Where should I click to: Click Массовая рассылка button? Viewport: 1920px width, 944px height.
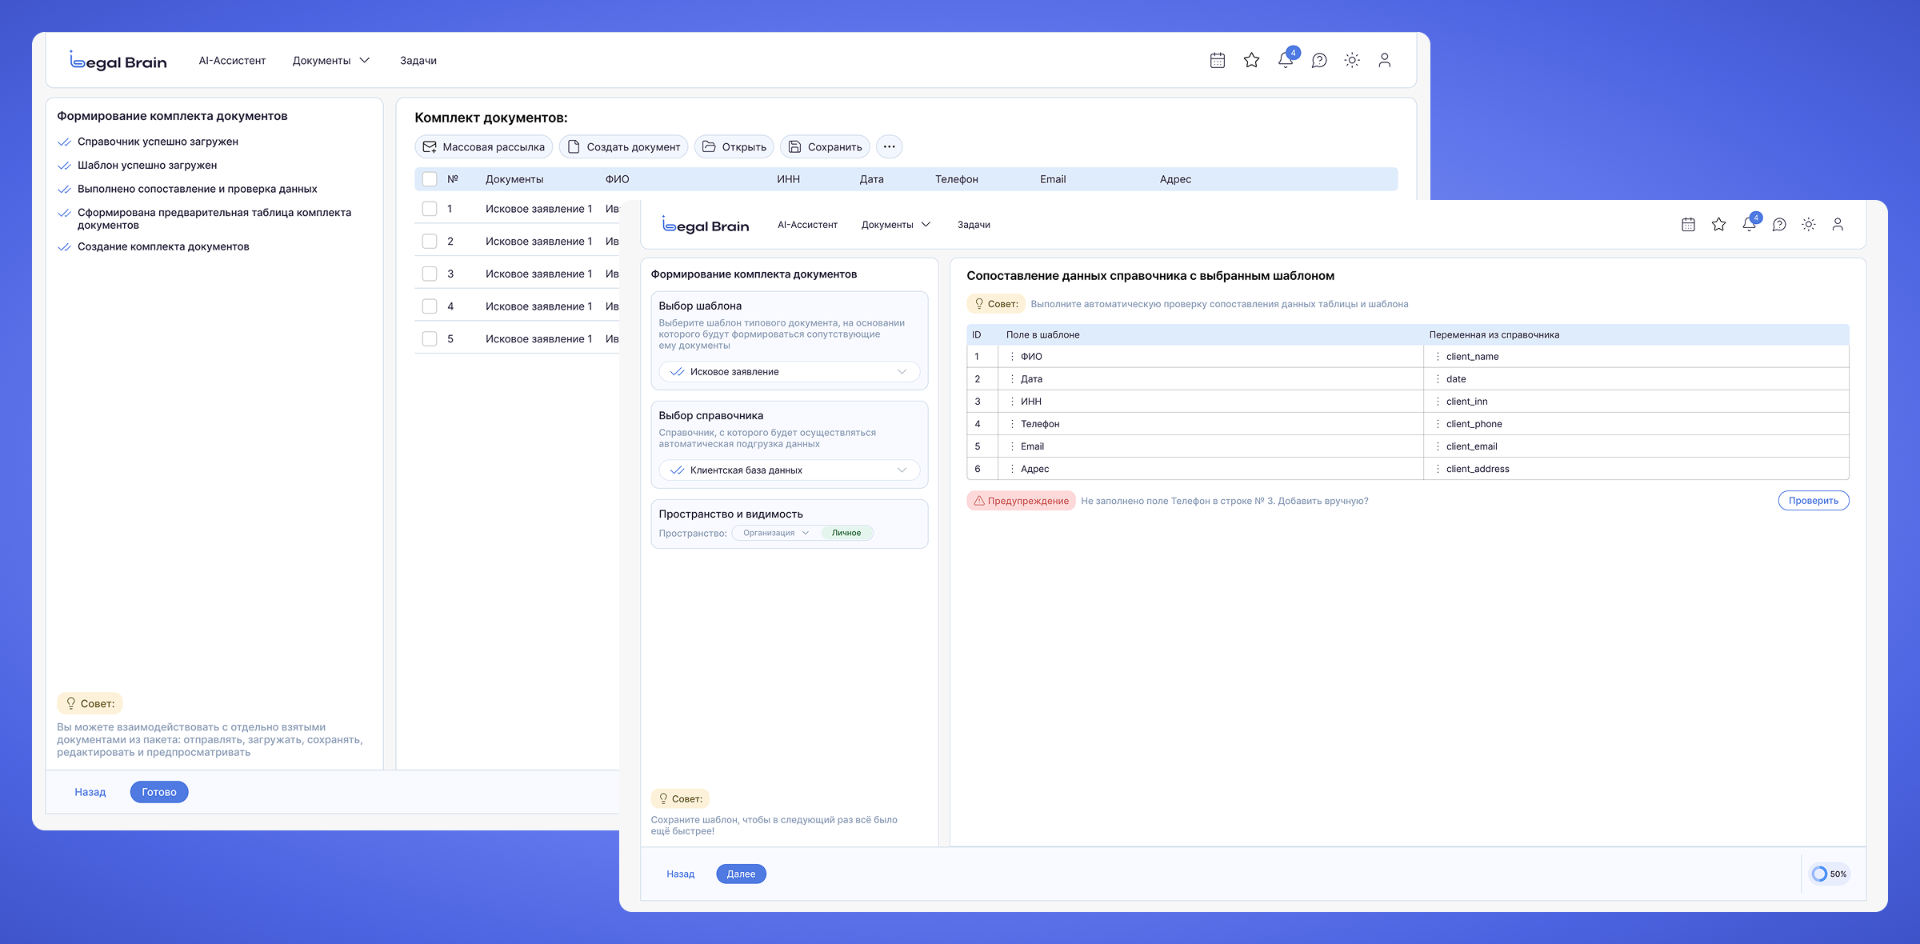(484, 147)
